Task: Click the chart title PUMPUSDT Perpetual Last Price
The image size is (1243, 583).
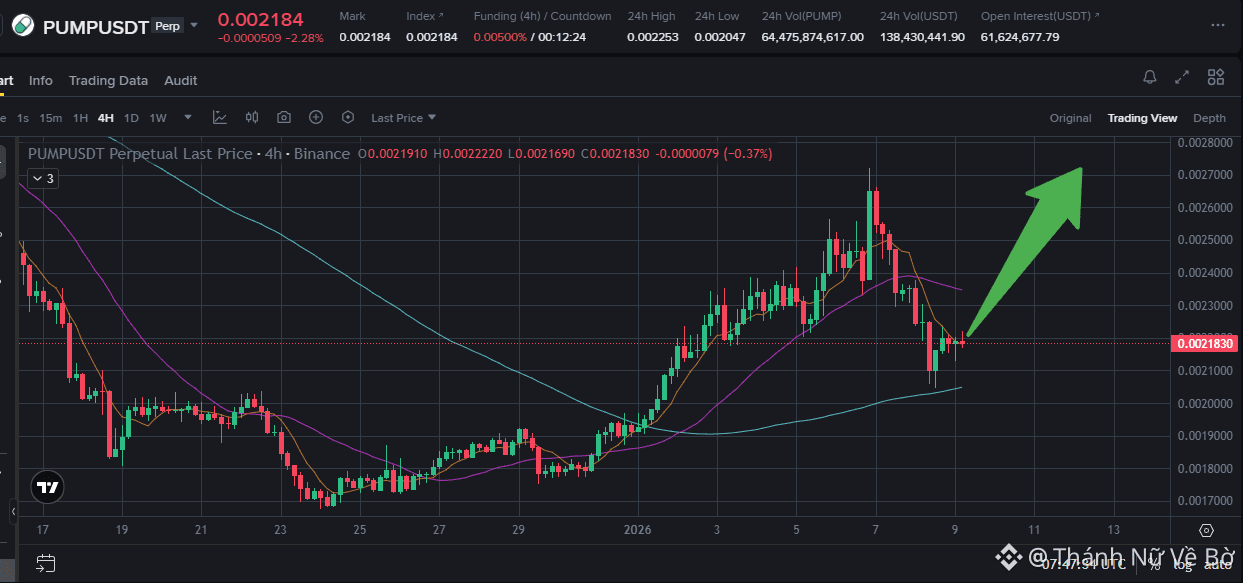Action: coord(140,154)
